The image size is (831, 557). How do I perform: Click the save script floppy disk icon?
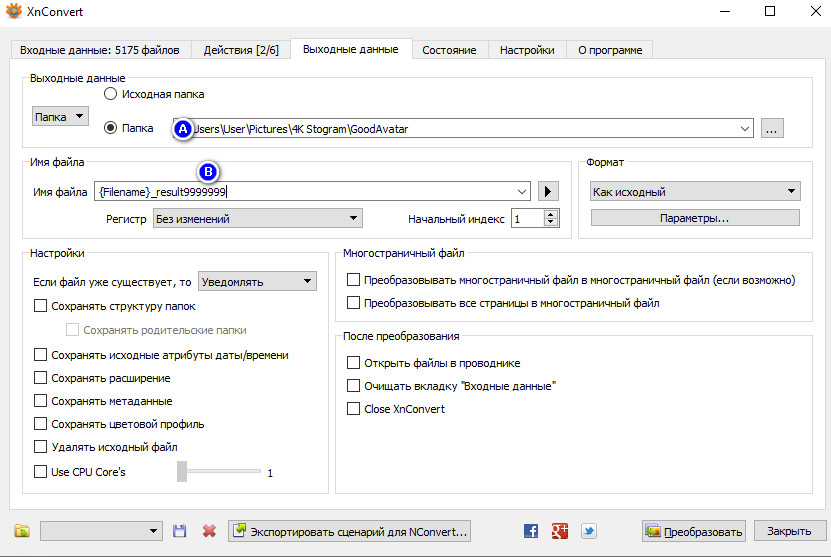pyautogui.click(x=180, y=531)
